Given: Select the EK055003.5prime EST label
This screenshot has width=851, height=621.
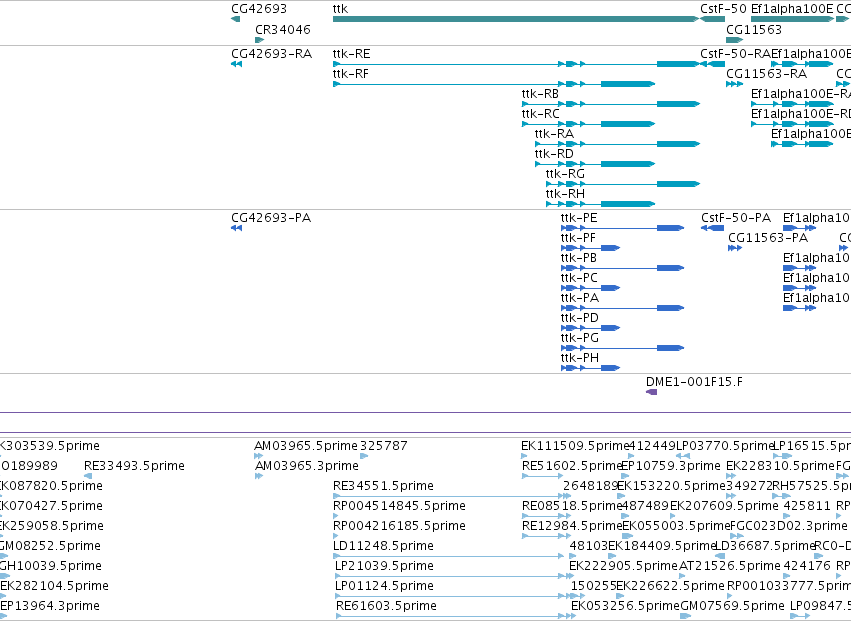Looking at the screenshot, I should pyautogui.click(x=676, y=526).
